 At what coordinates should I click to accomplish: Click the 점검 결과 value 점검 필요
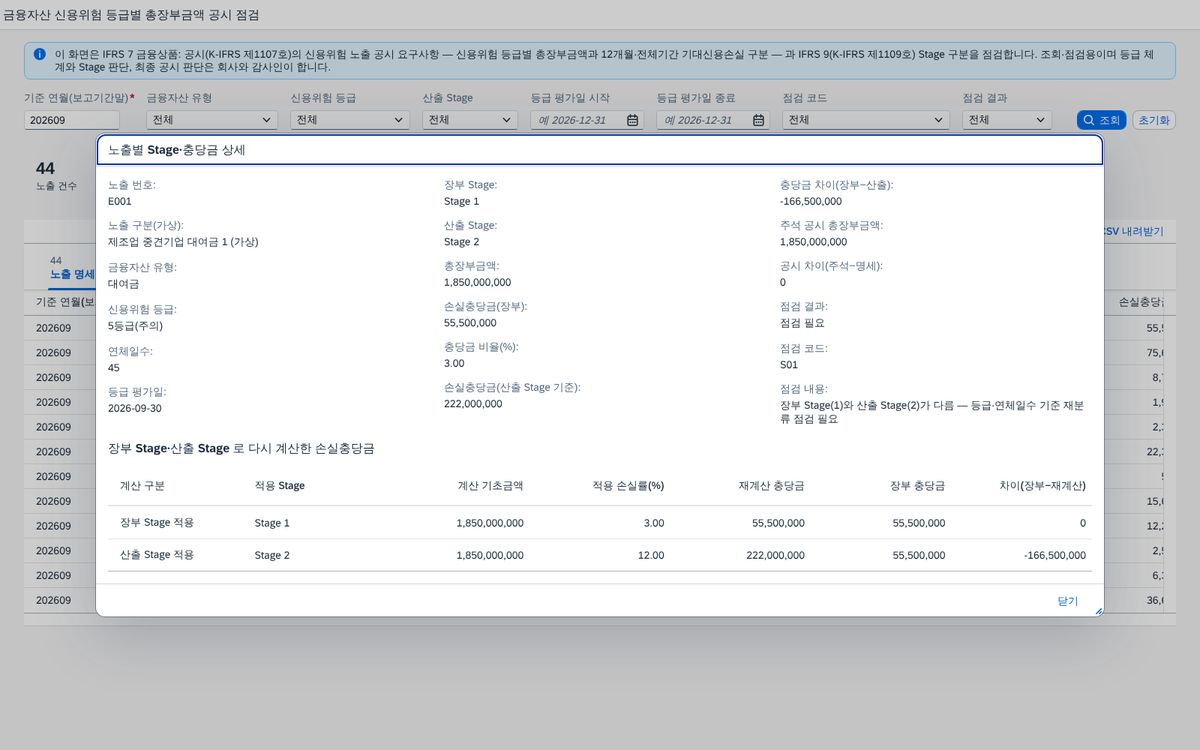pyautogui.click(x=802, y=323)
